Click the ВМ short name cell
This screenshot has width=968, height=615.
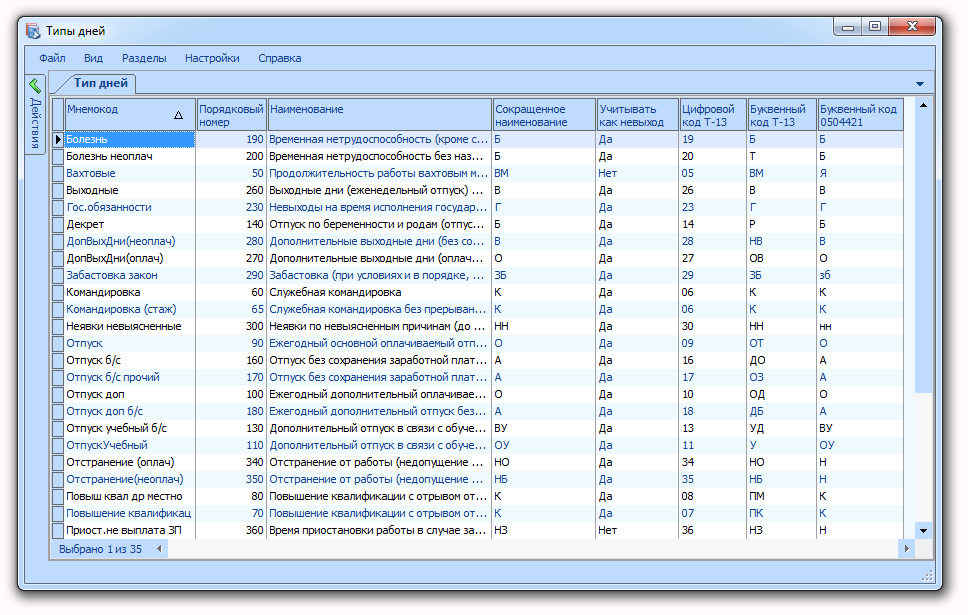(x=544, y=174)
